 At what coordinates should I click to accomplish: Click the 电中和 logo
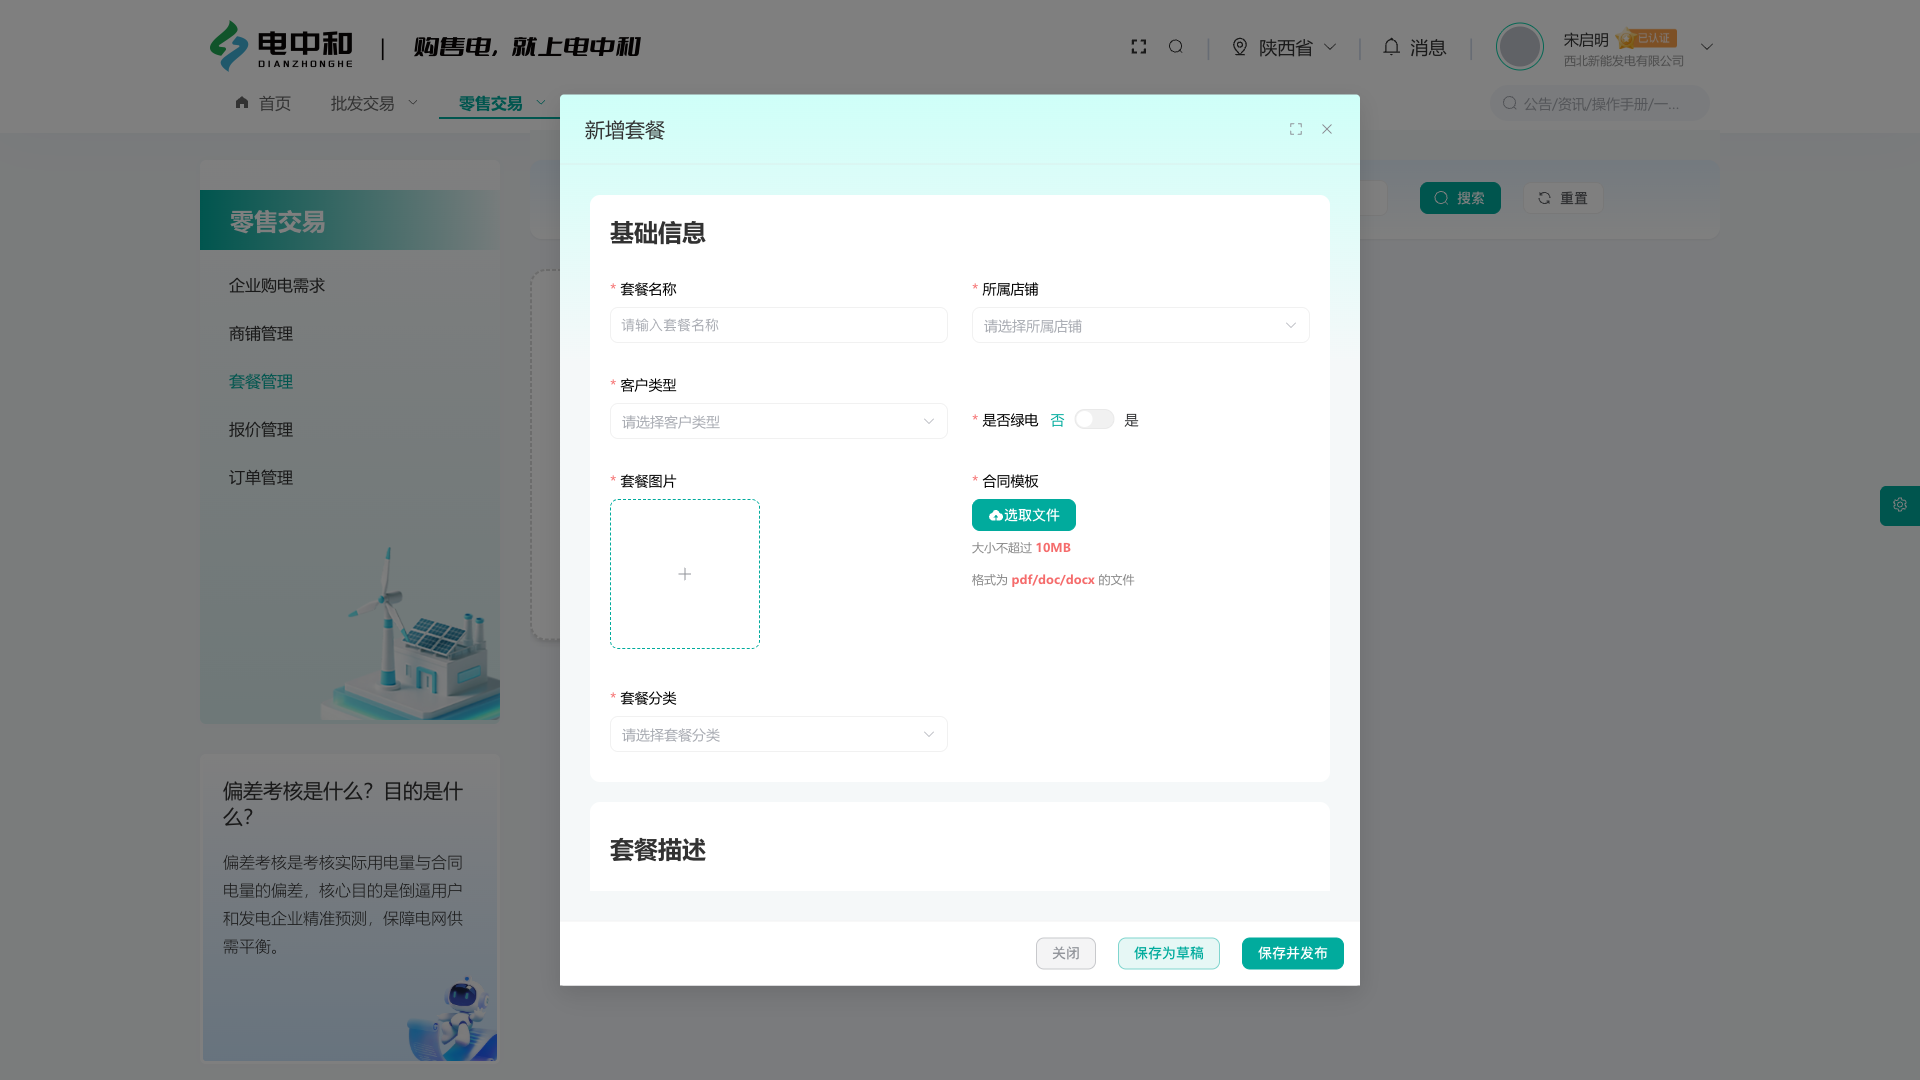coord(281,47)
